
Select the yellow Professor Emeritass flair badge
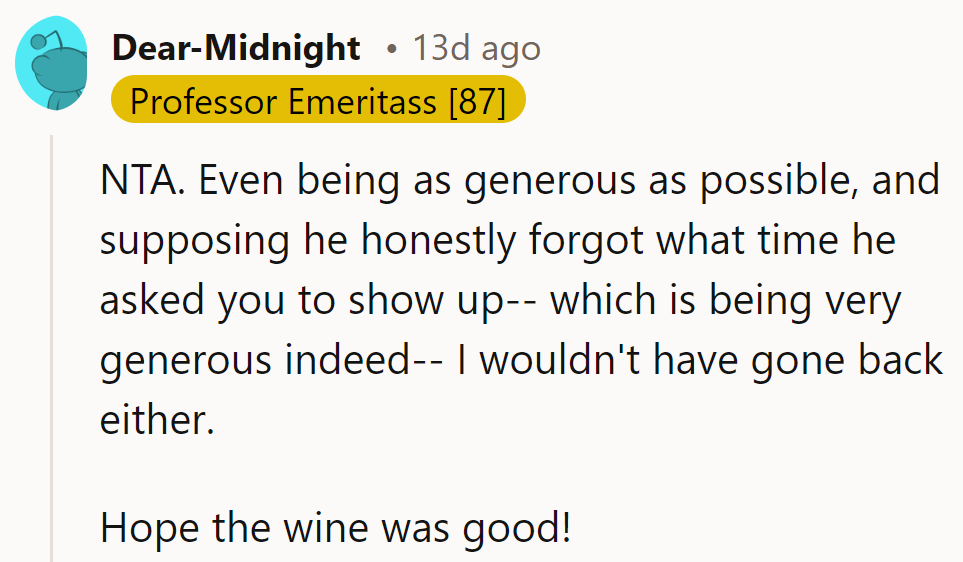318,101
